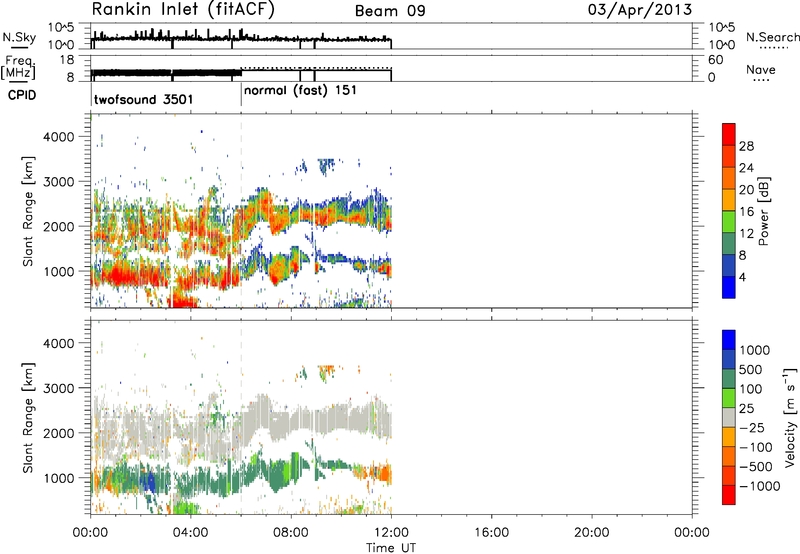Click the 'Power [dB]' colorbar label
800x554 pixels.
coord(763,211)
